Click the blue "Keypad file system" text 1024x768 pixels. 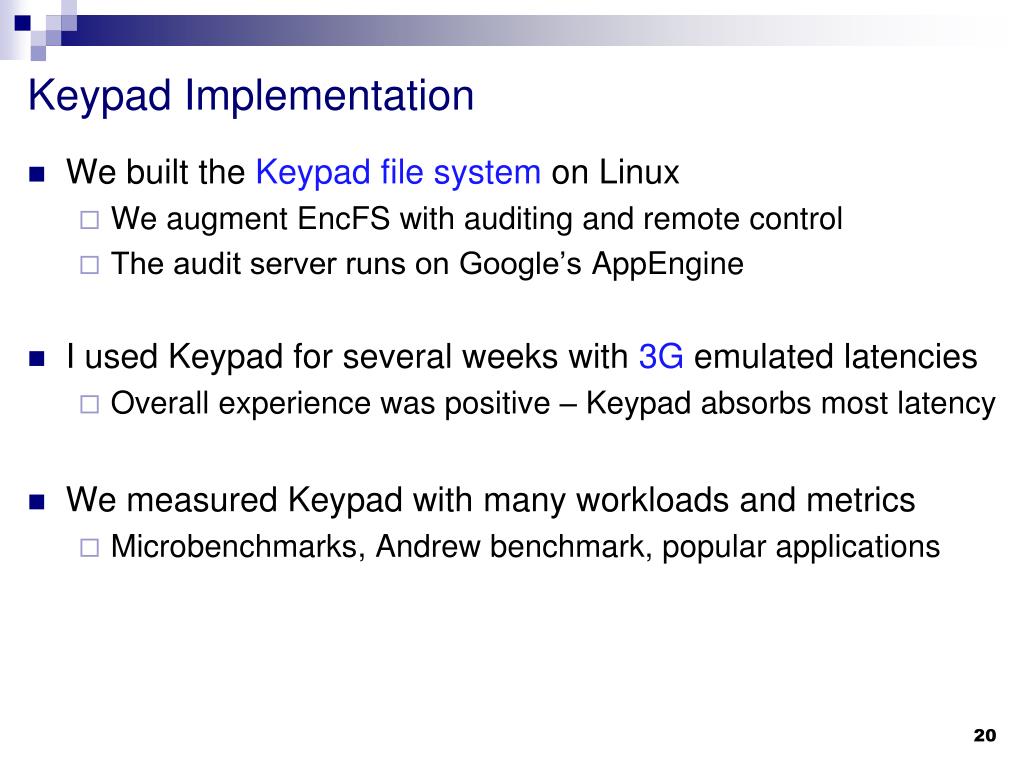pos(398,173)
